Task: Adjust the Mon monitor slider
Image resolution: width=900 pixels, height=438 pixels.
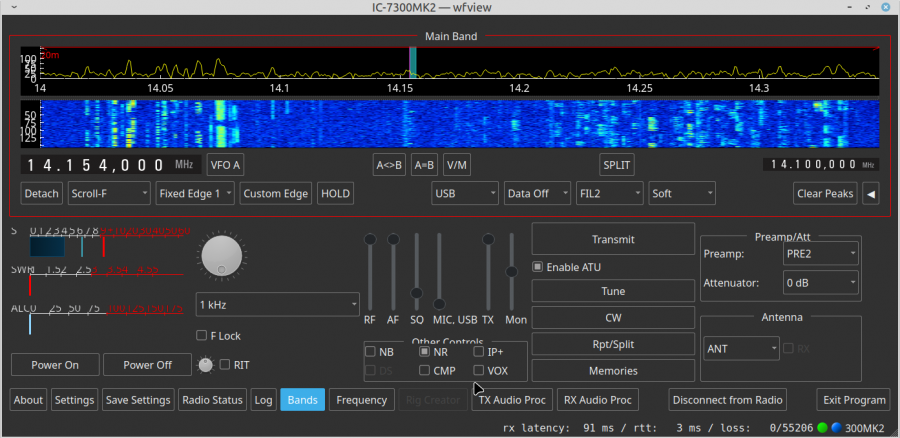Action: click(x=511, y=272)
